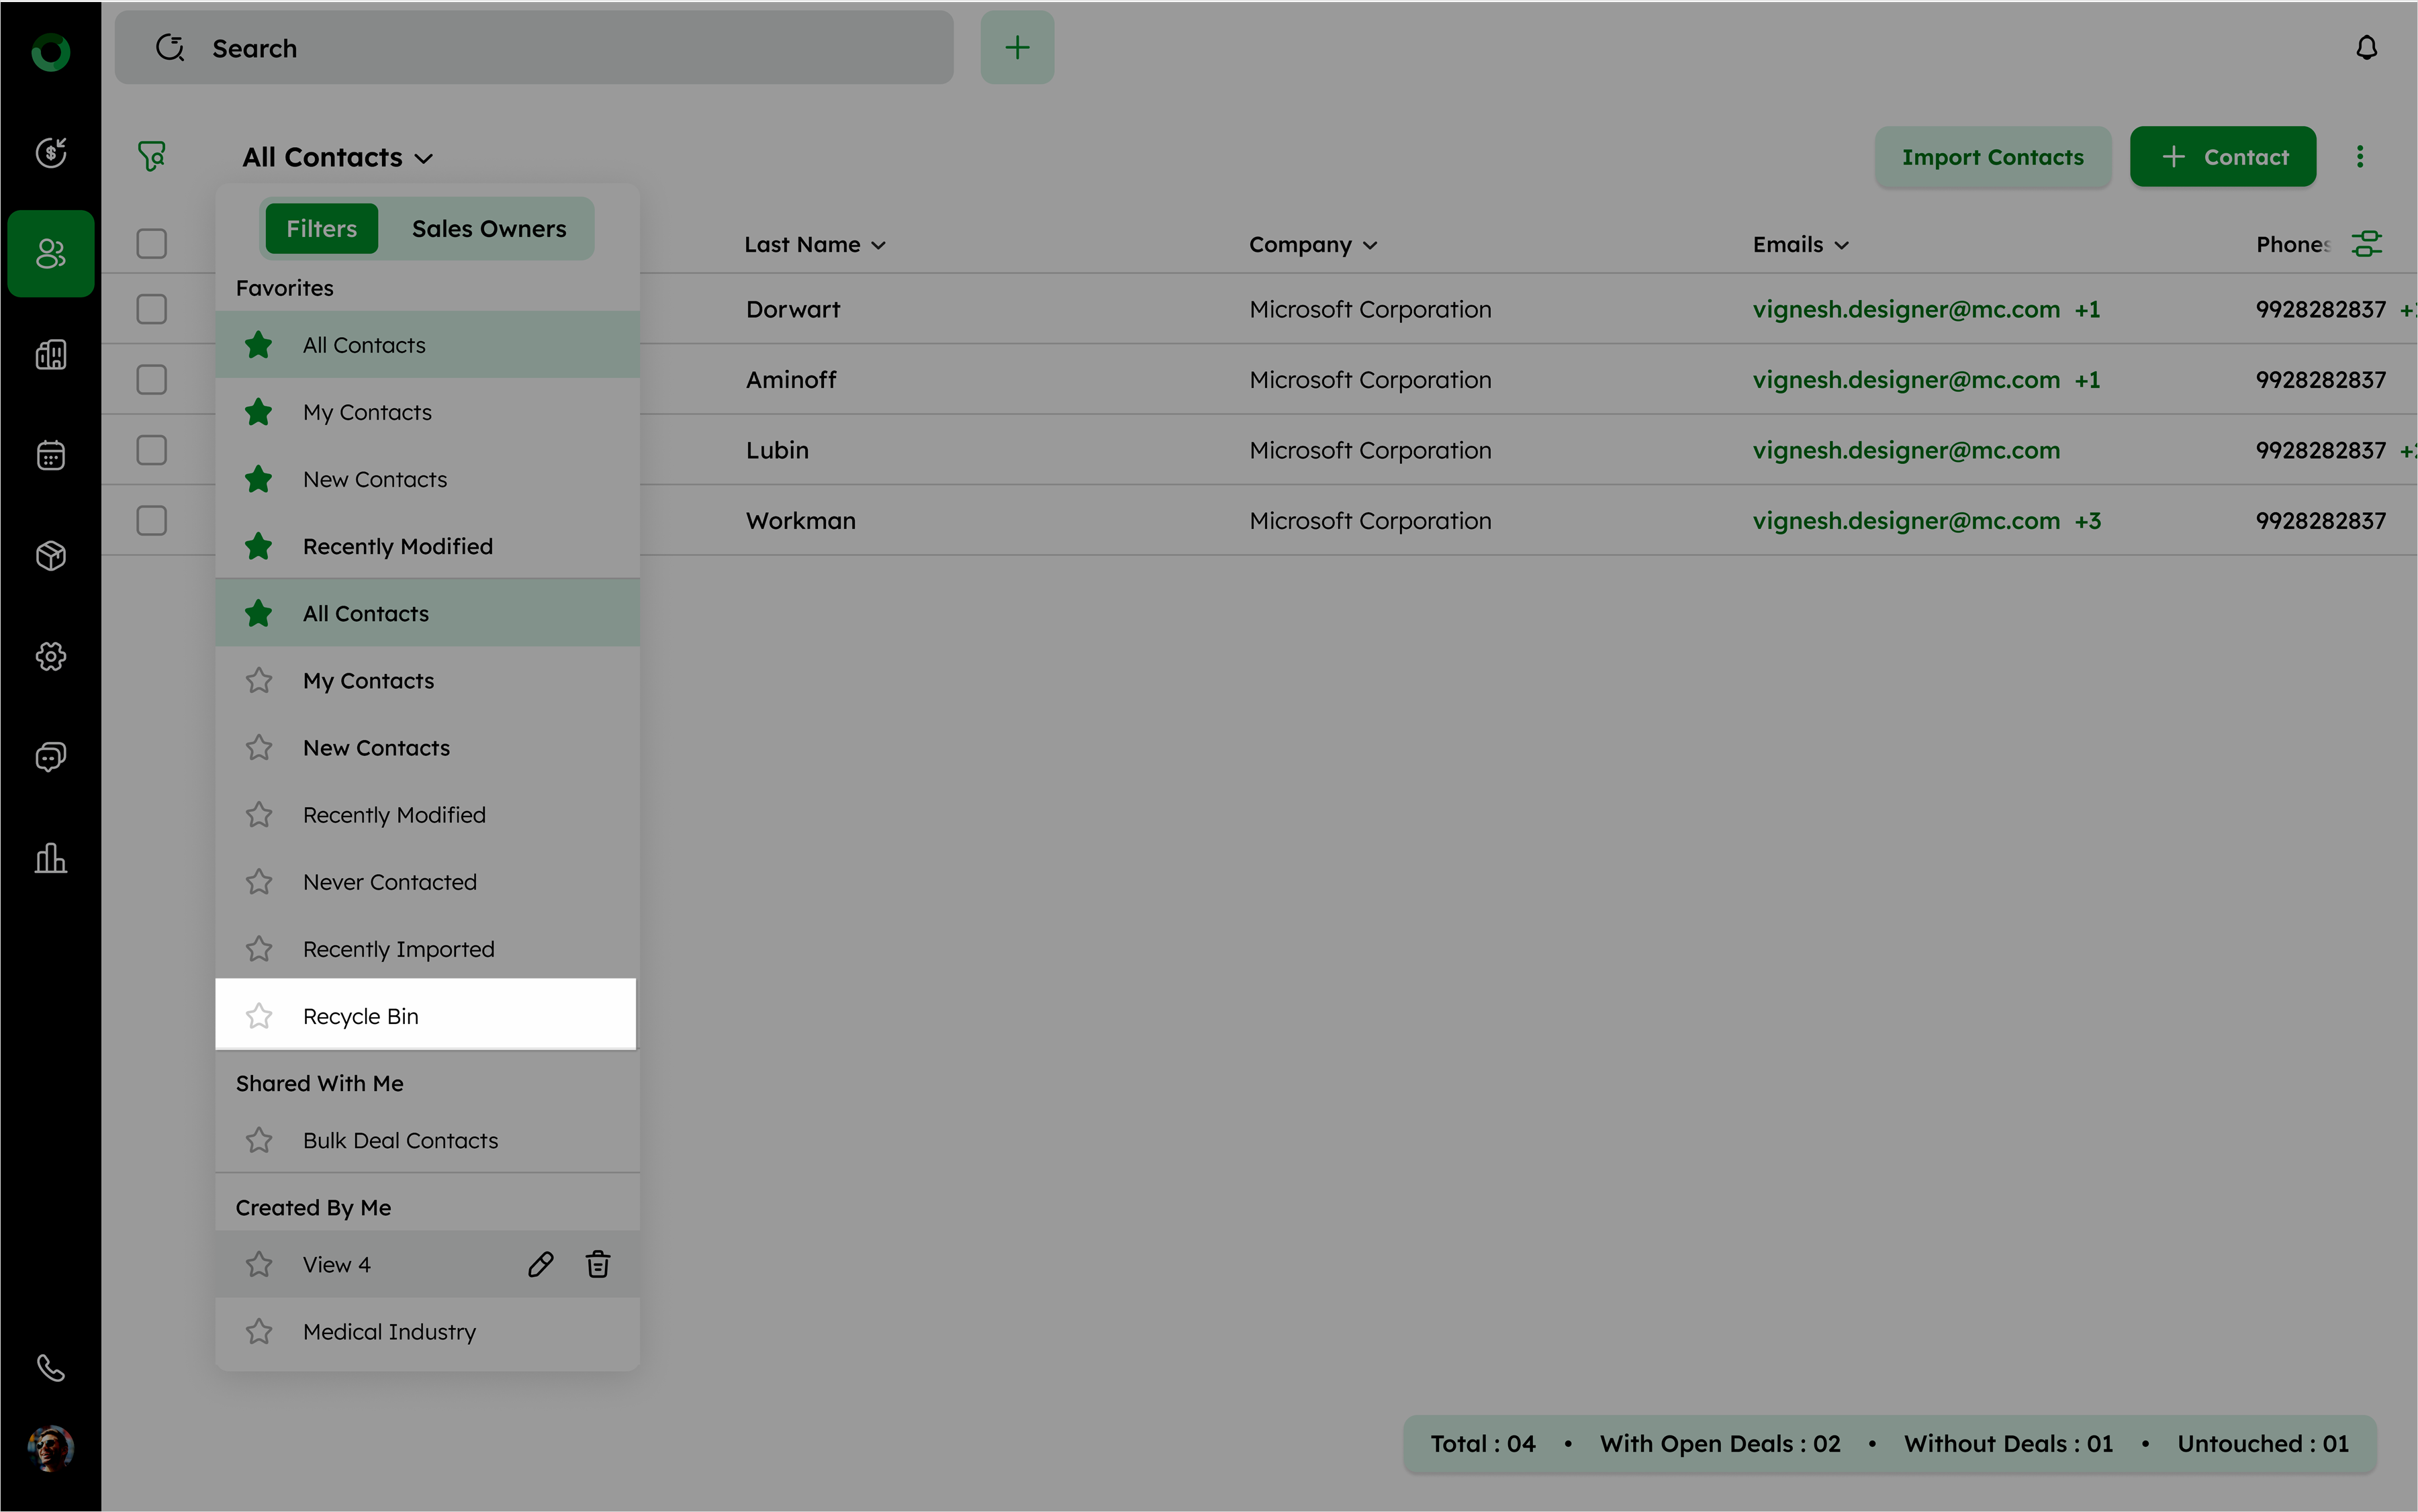
Task: Switch to the Sales Owners tab
Action: click(489, 229)
